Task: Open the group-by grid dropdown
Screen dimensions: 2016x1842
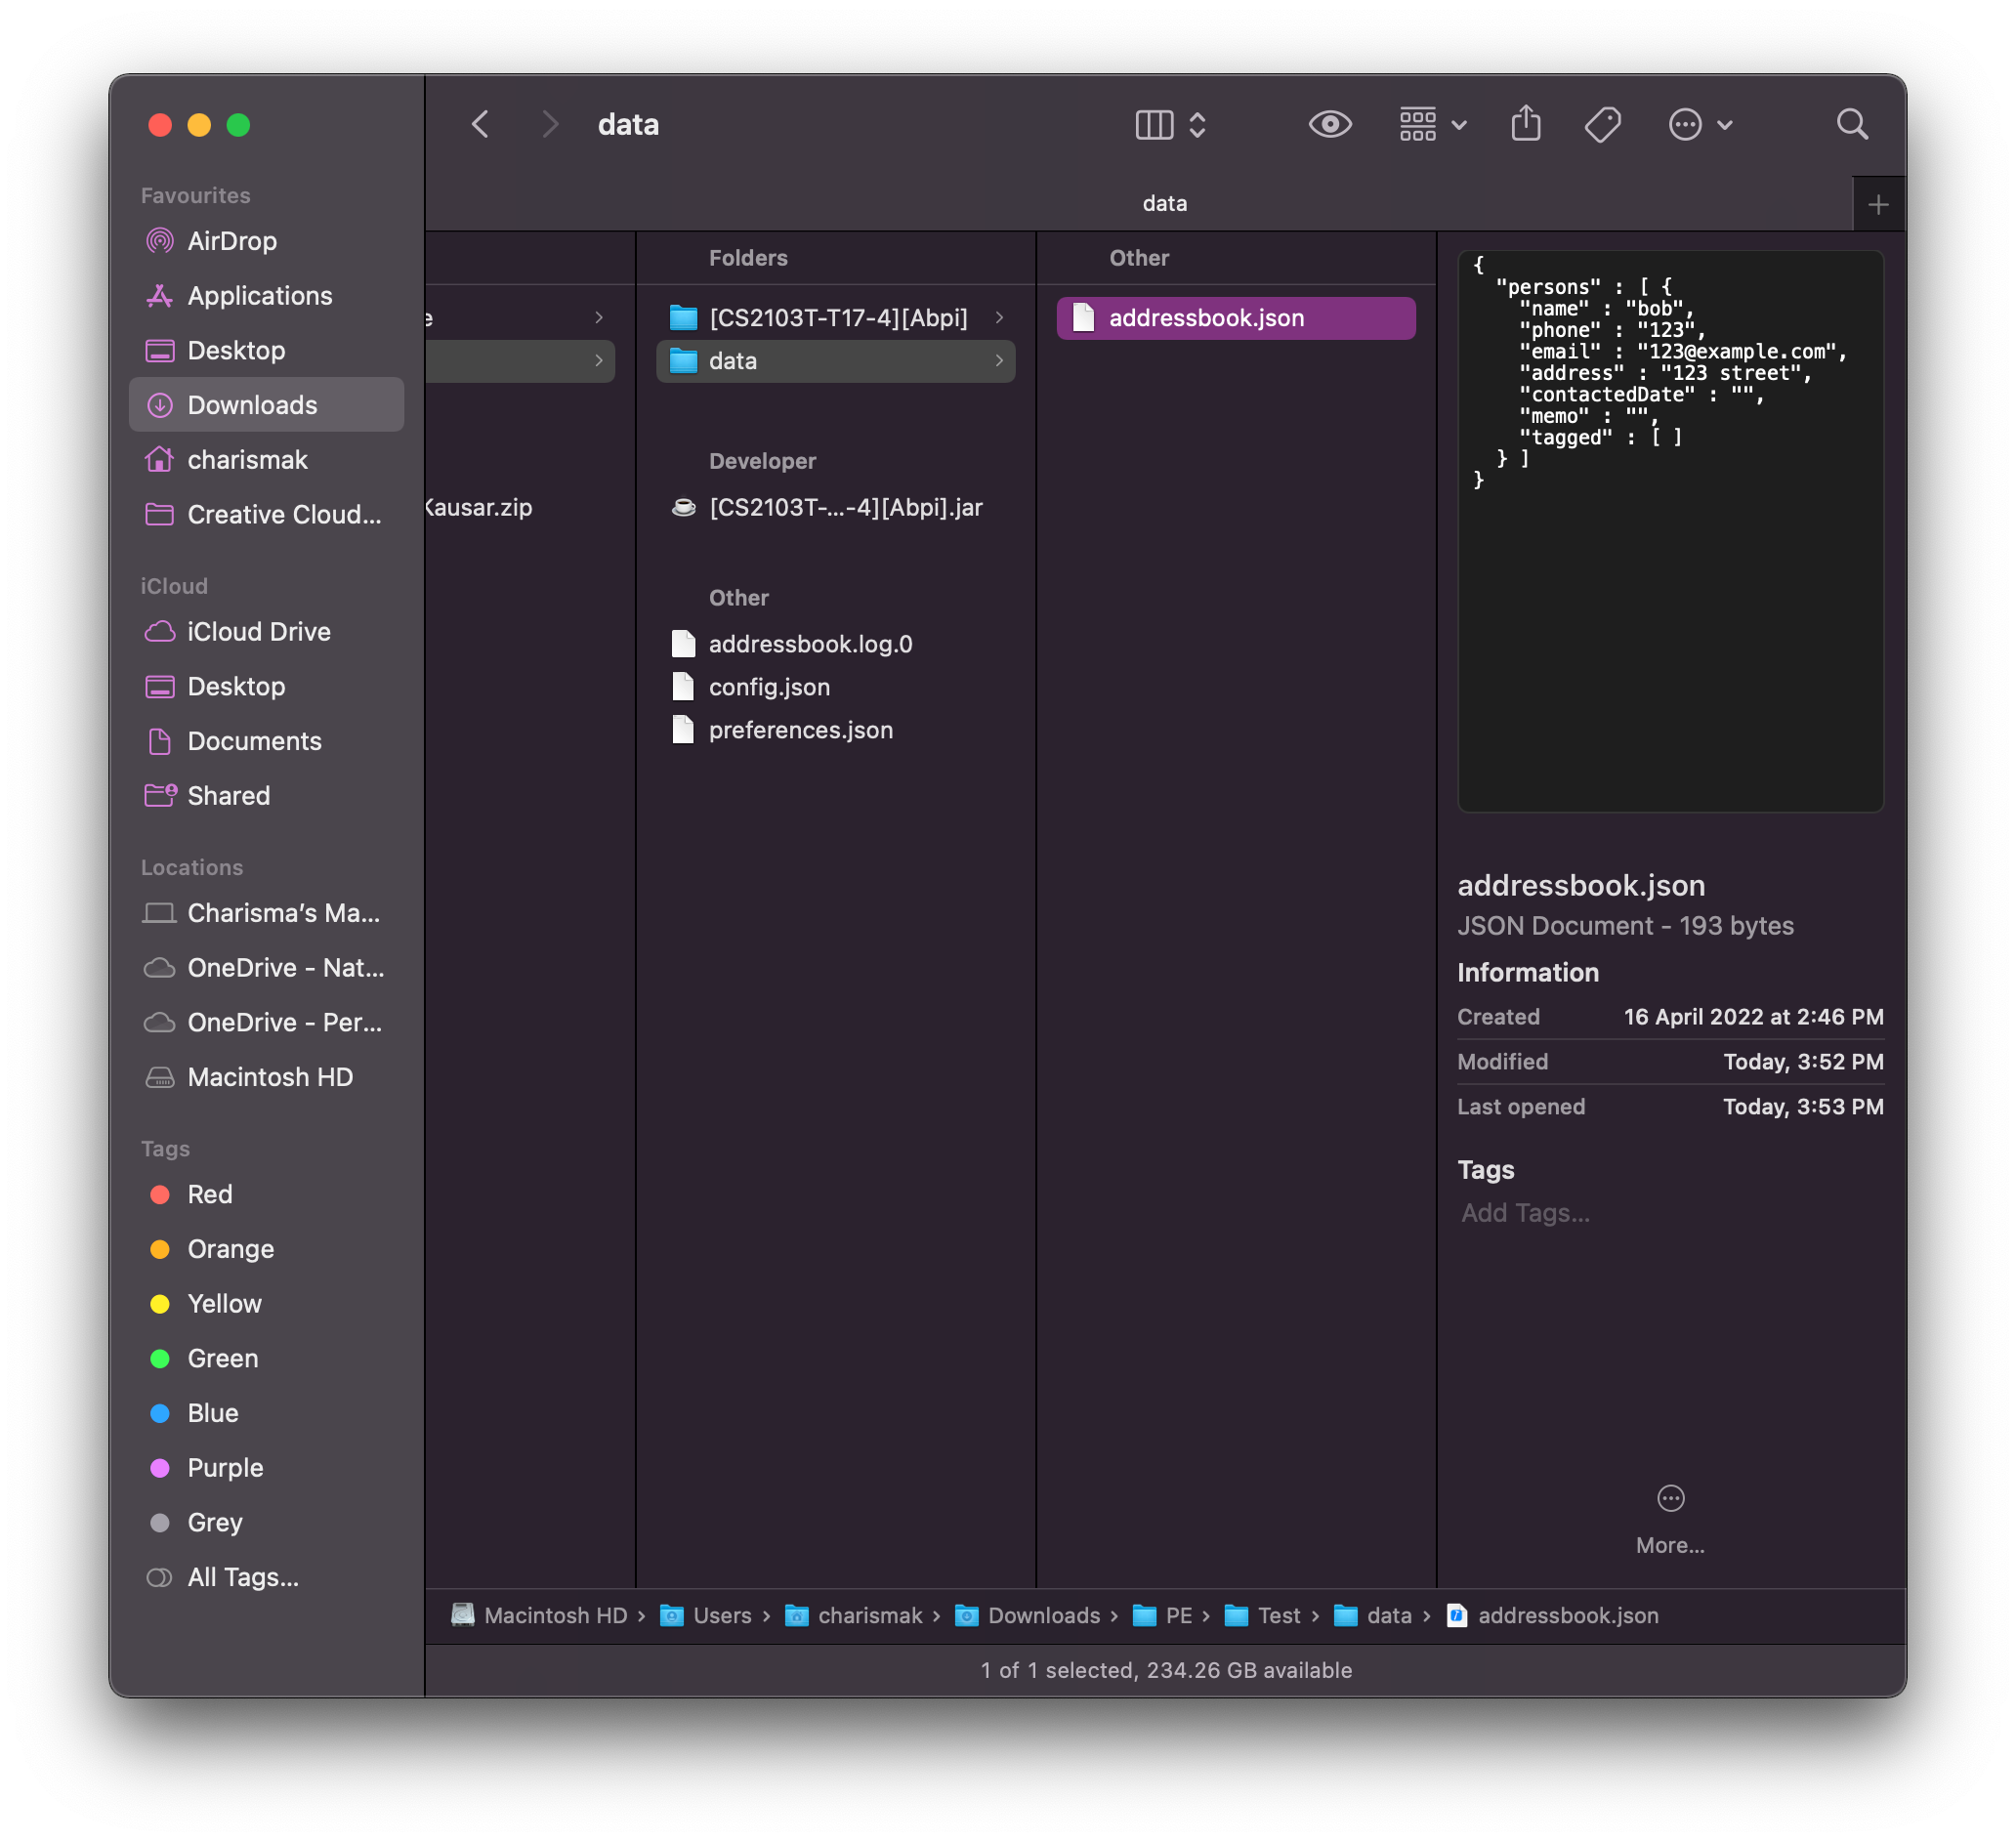Action: [x=1432, y=124]
